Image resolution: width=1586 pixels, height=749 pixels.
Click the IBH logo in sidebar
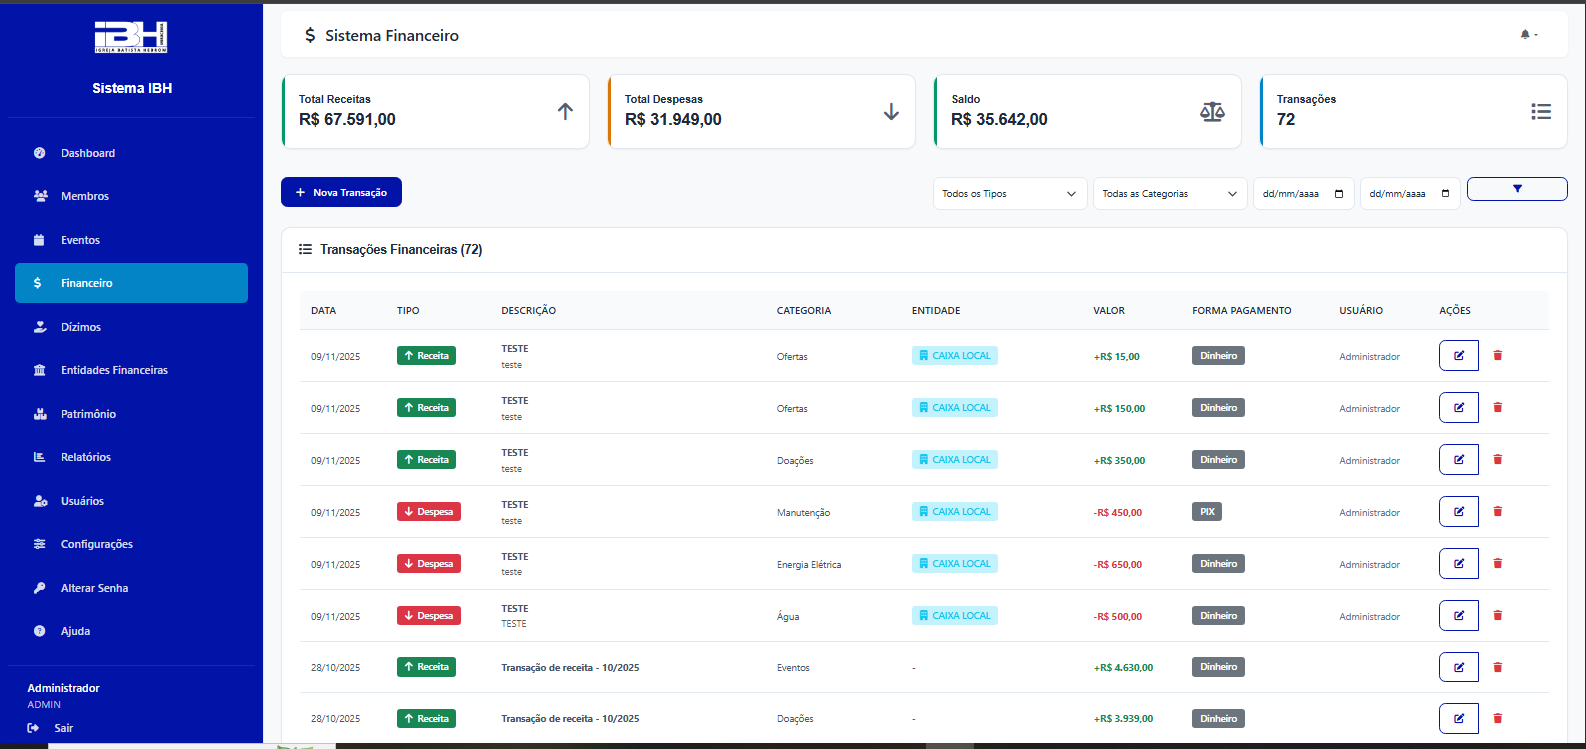tap(131, 37)
